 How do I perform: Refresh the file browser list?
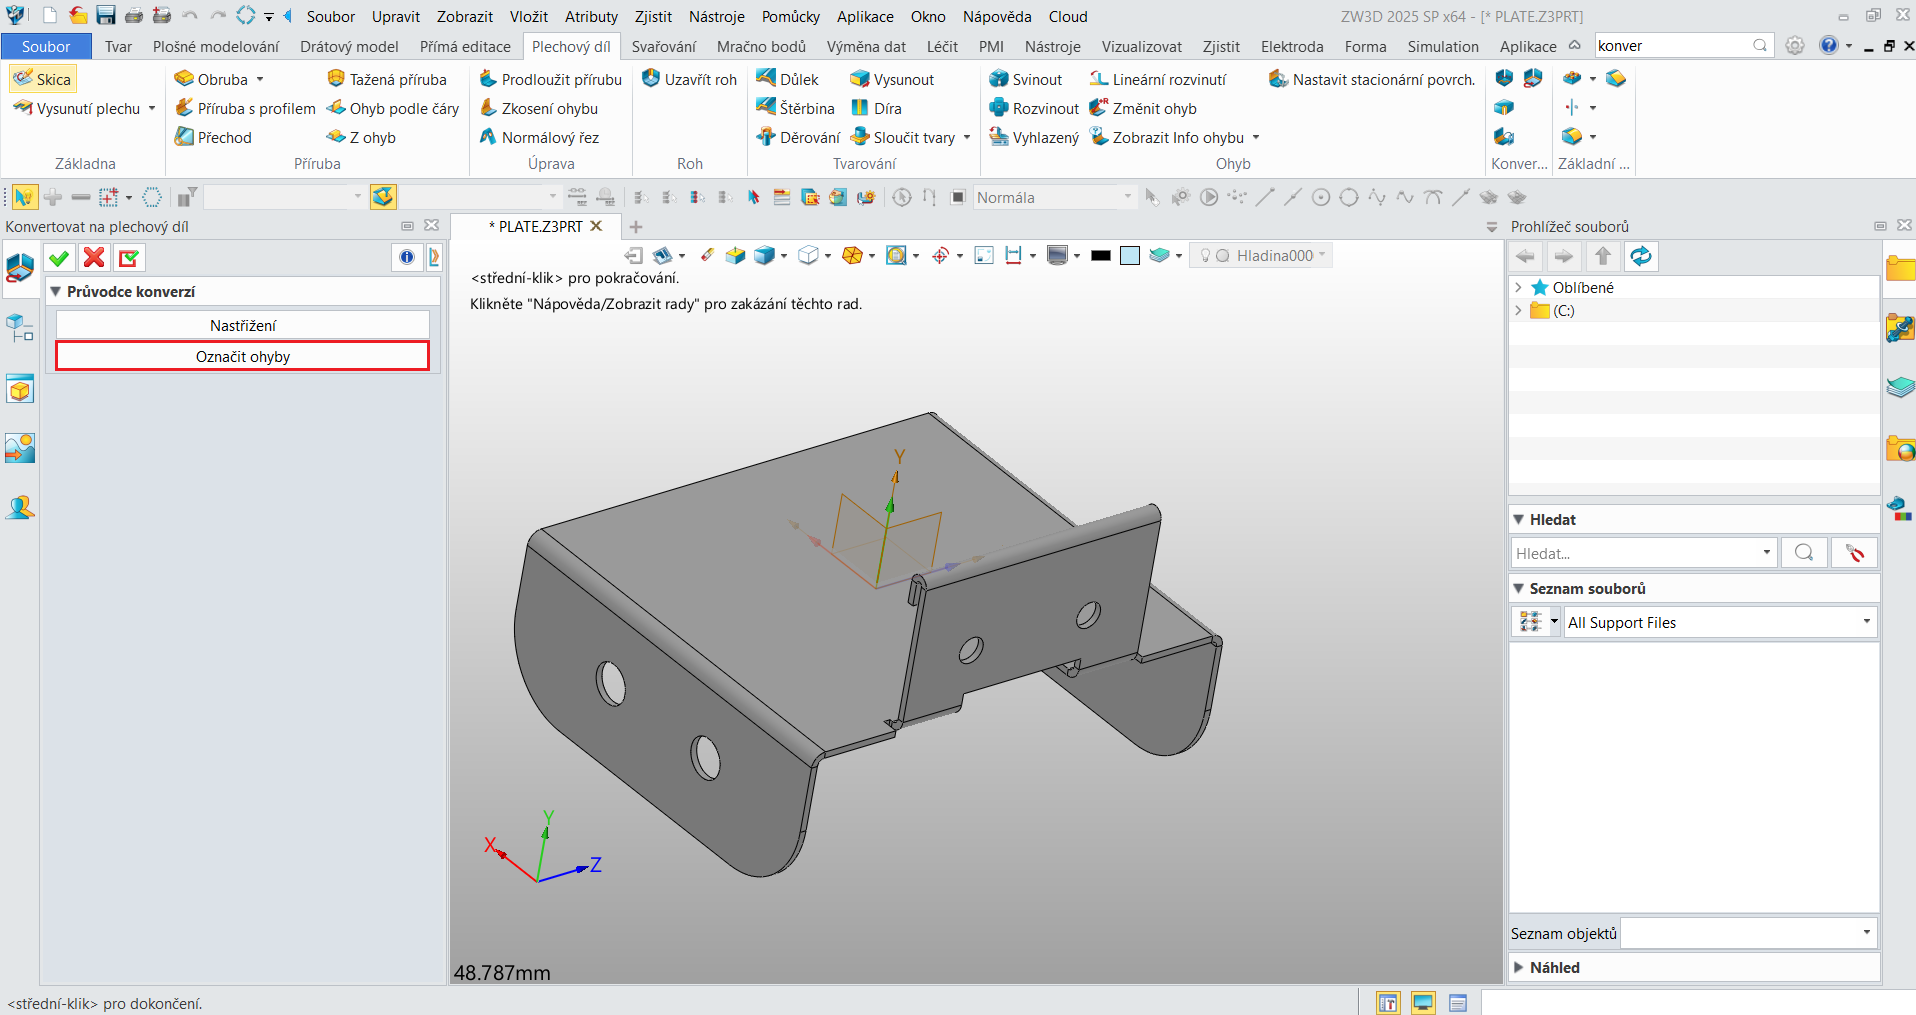coord(1641,257)
